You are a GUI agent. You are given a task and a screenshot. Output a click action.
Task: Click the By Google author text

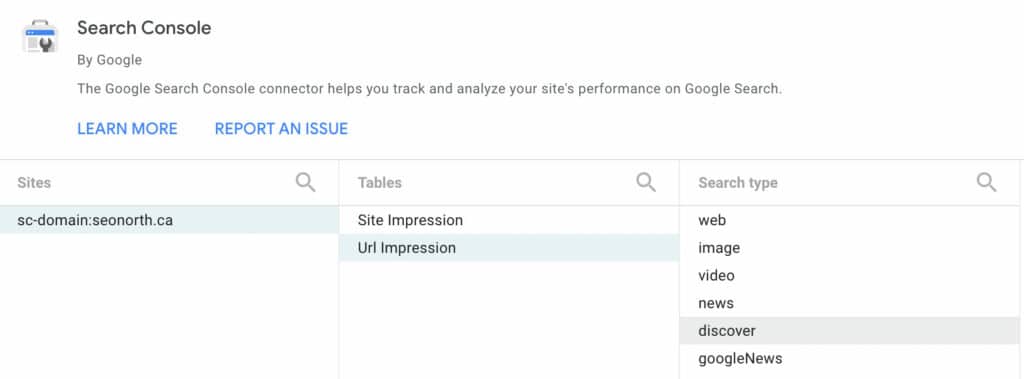(x=110, y=60)
